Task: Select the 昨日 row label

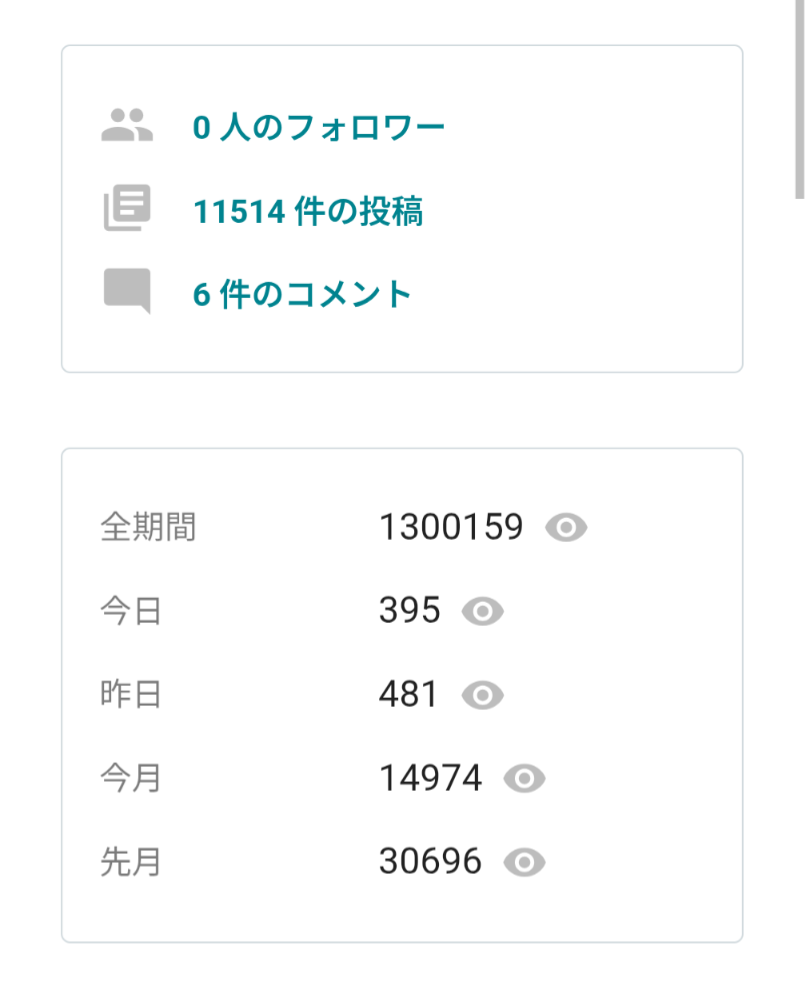Action: tap(131, 695)
